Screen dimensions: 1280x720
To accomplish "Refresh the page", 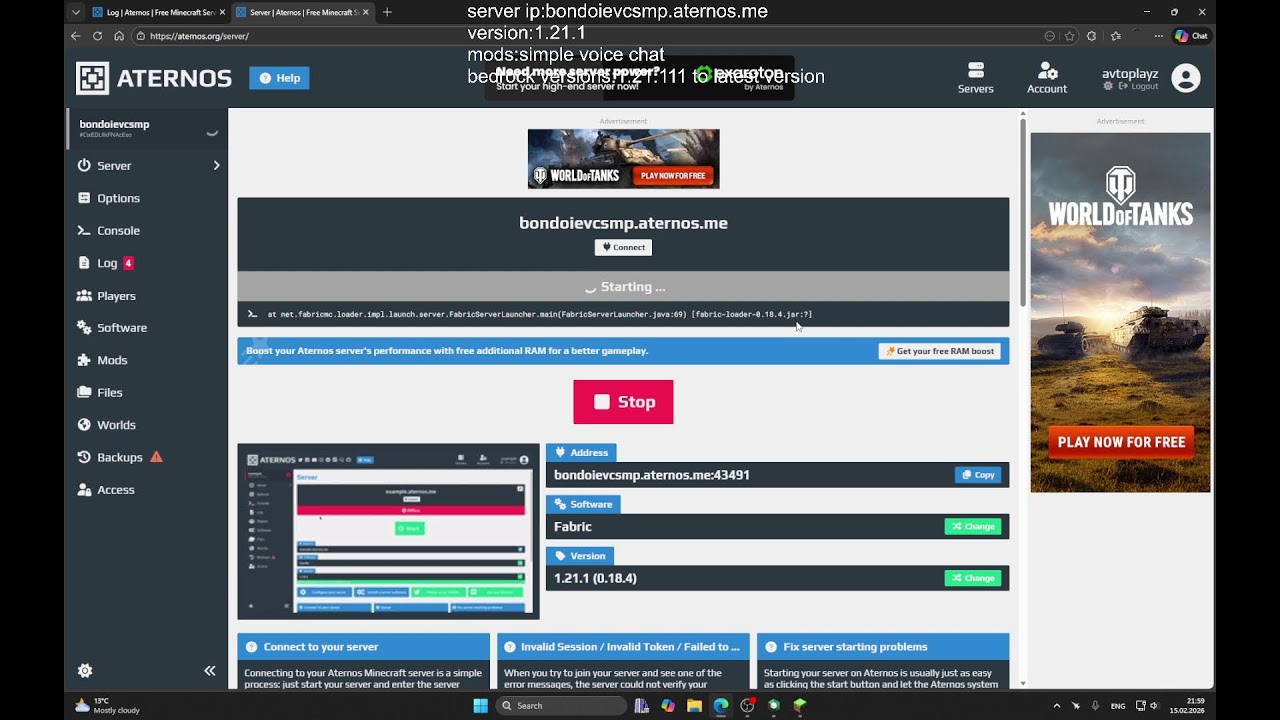I will (97, 36).
